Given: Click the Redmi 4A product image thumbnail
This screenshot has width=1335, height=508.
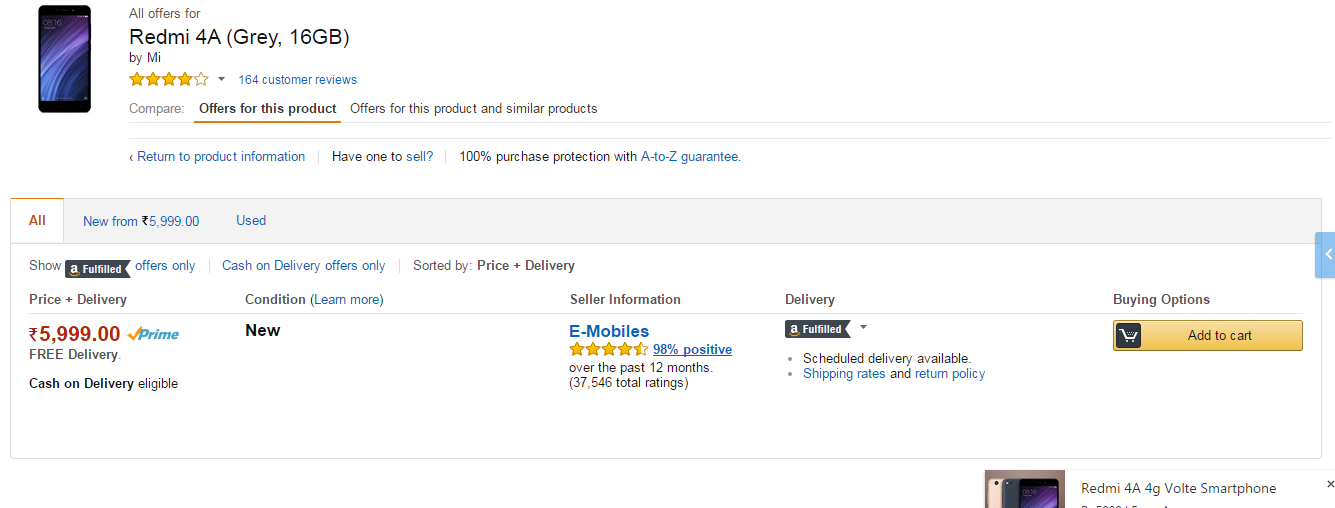Looking at the screenshot, I should click(x=64, y=59).
